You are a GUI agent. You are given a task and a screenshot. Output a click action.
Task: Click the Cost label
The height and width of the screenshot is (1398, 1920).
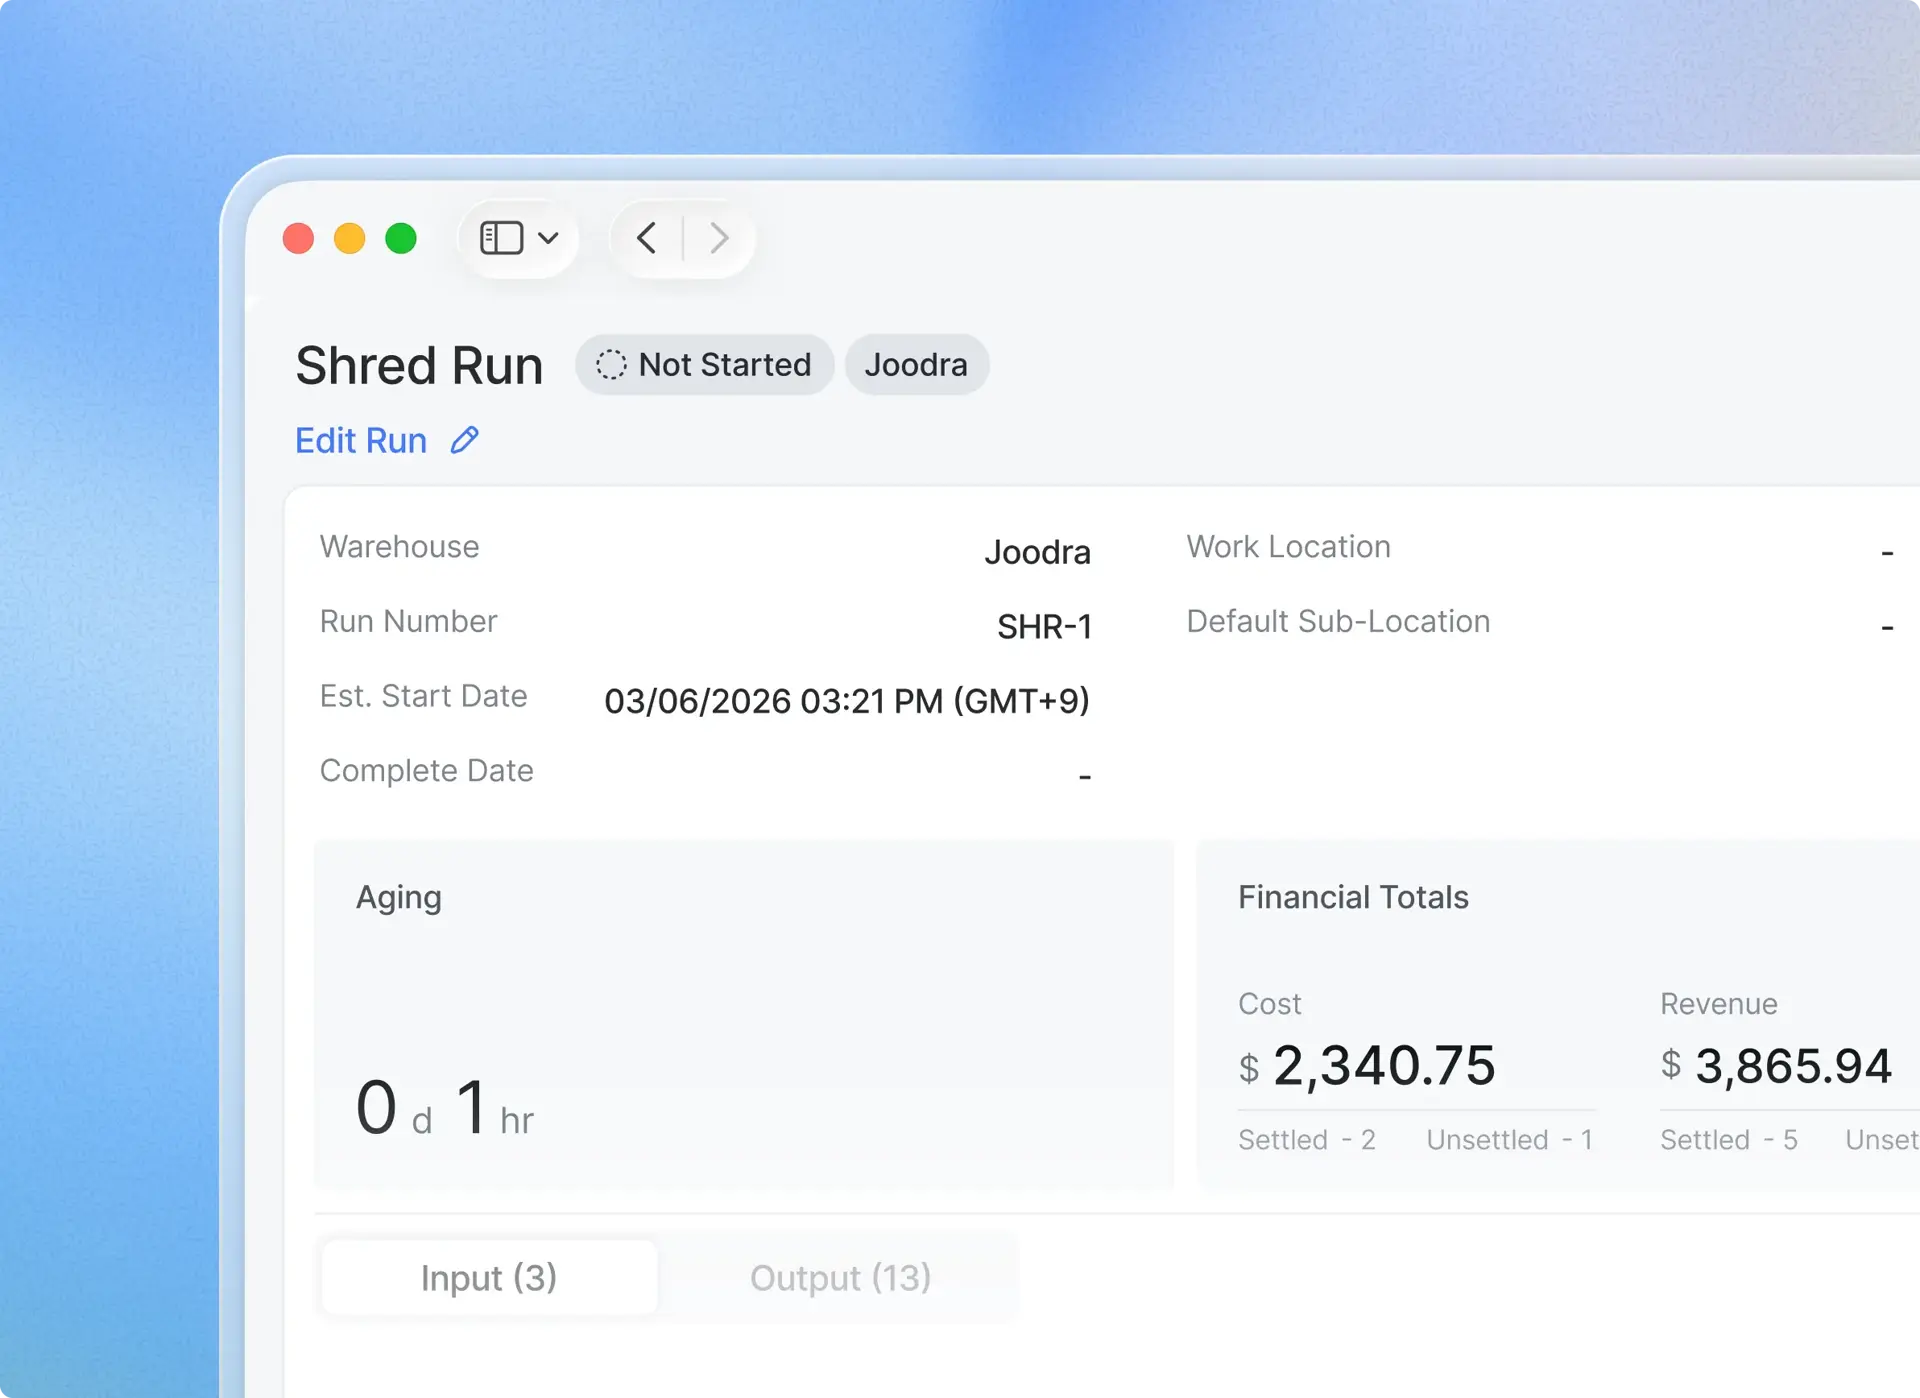click(1270, 1004)
